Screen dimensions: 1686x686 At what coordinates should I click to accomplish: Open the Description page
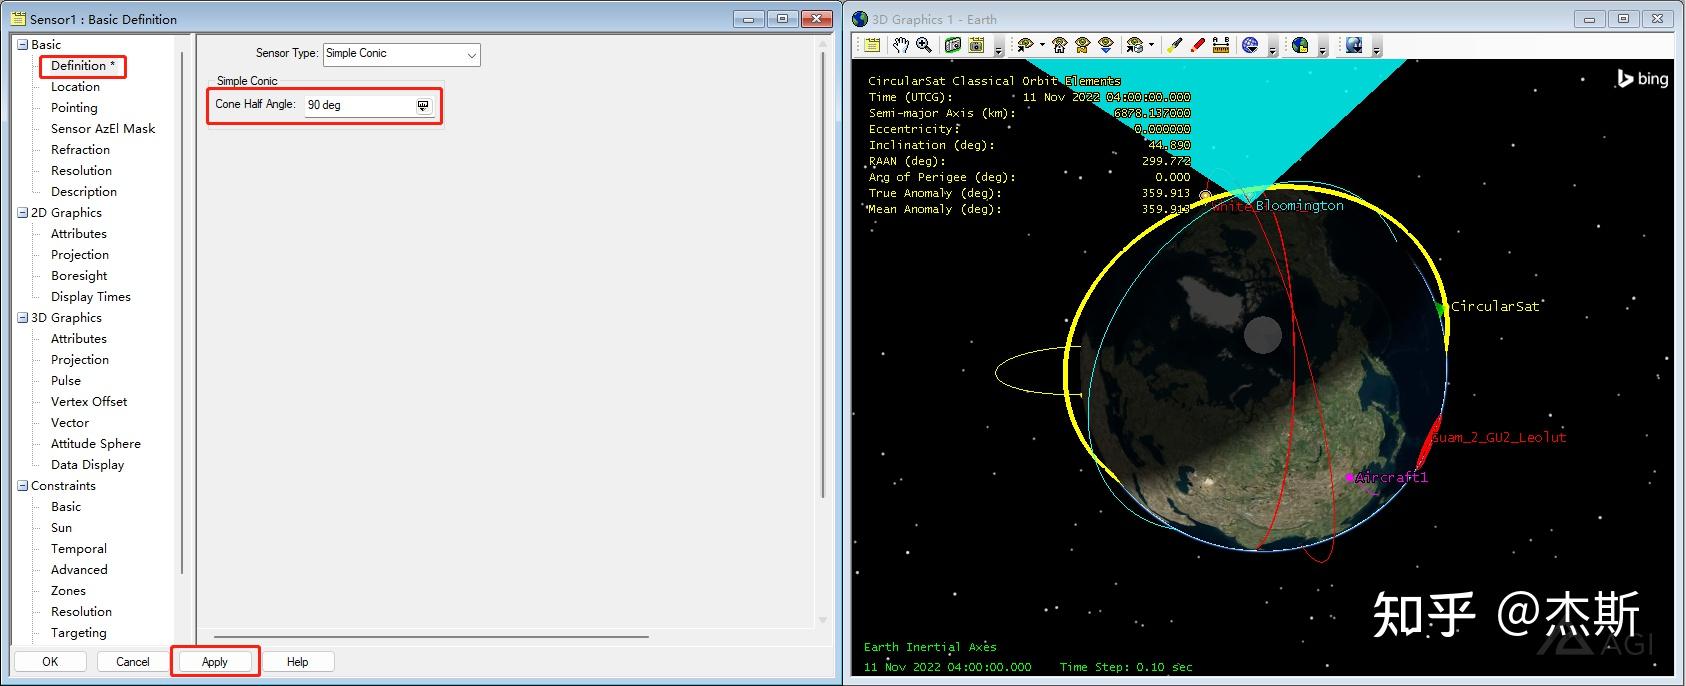(x=84, y=192)
